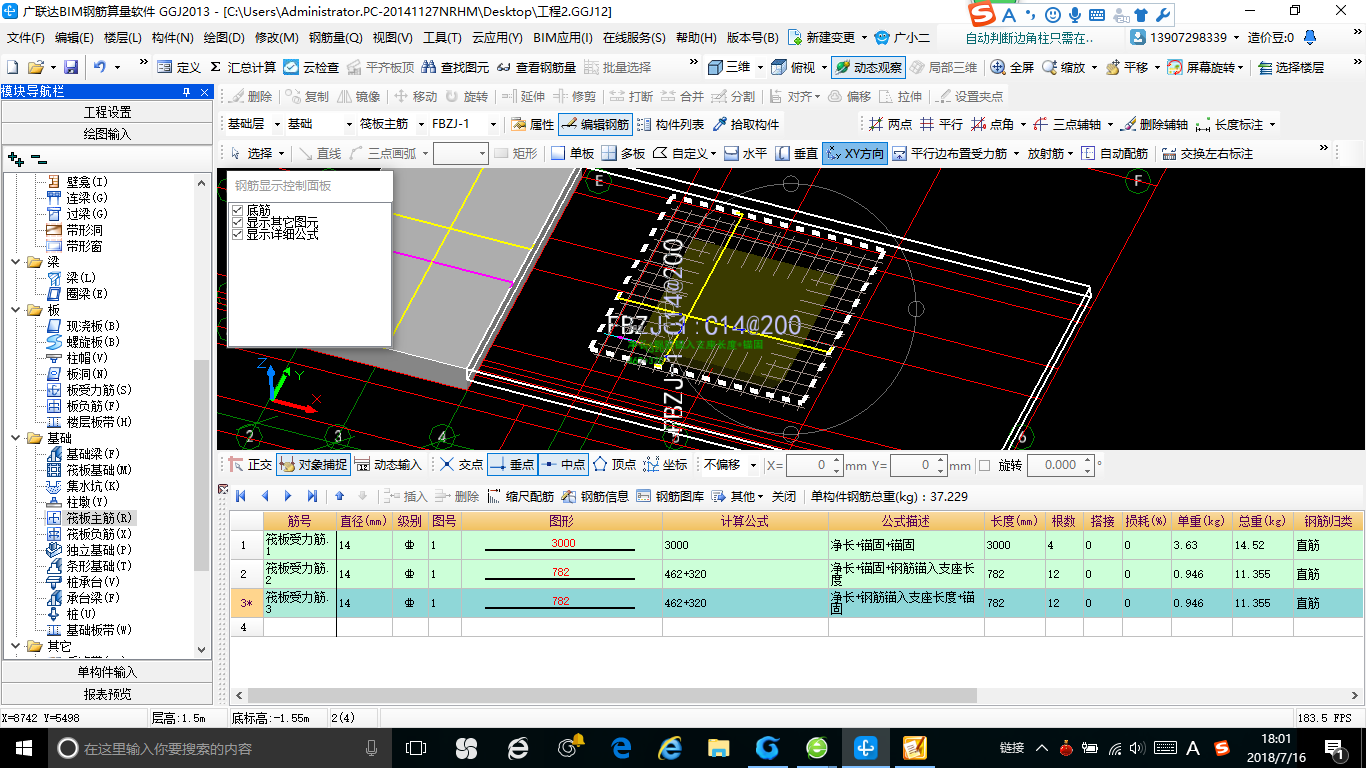This screenshot has height=768, width=1366.
Task: Toggle 正交 orthogonal mode
Action: coord(250,465)
